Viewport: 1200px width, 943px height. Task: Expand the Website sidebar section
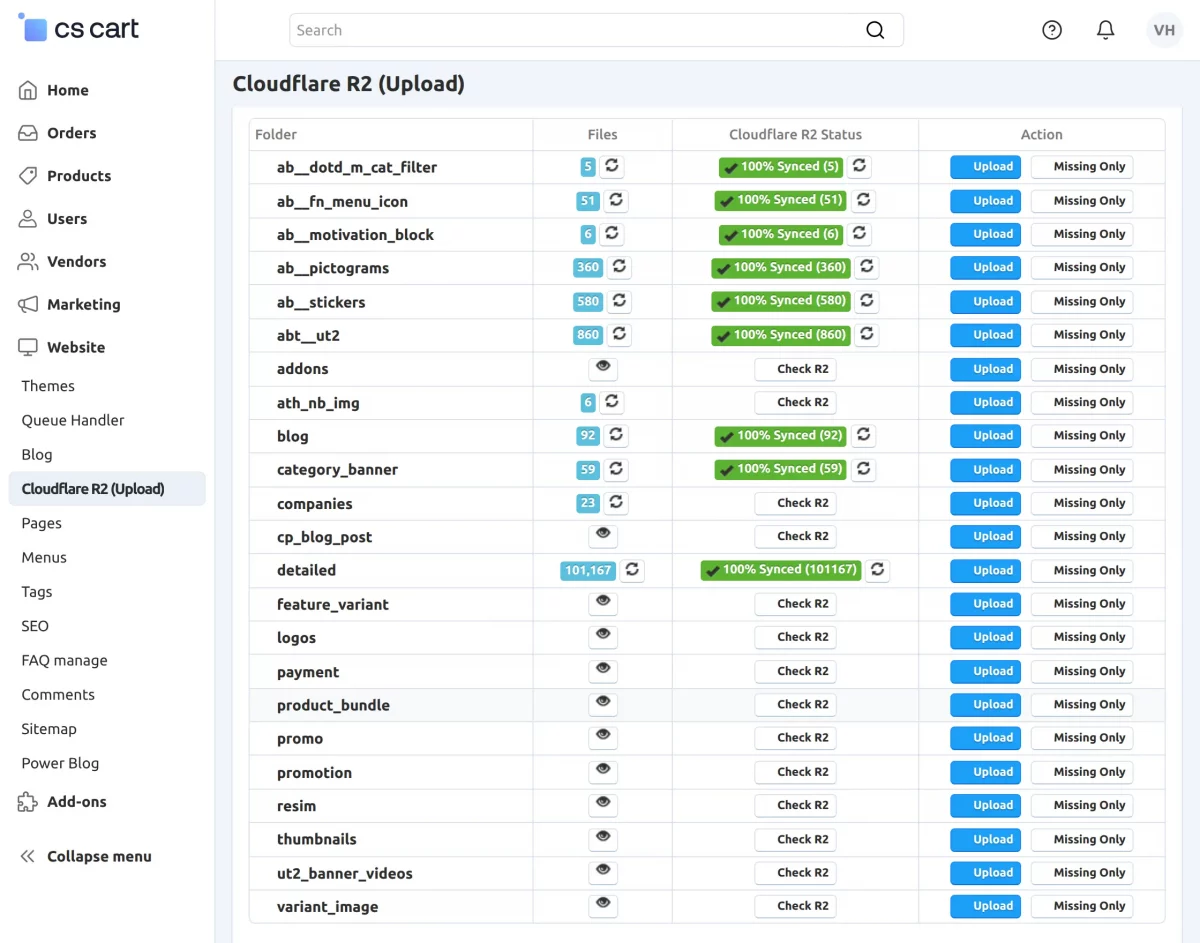coord(62,347)
